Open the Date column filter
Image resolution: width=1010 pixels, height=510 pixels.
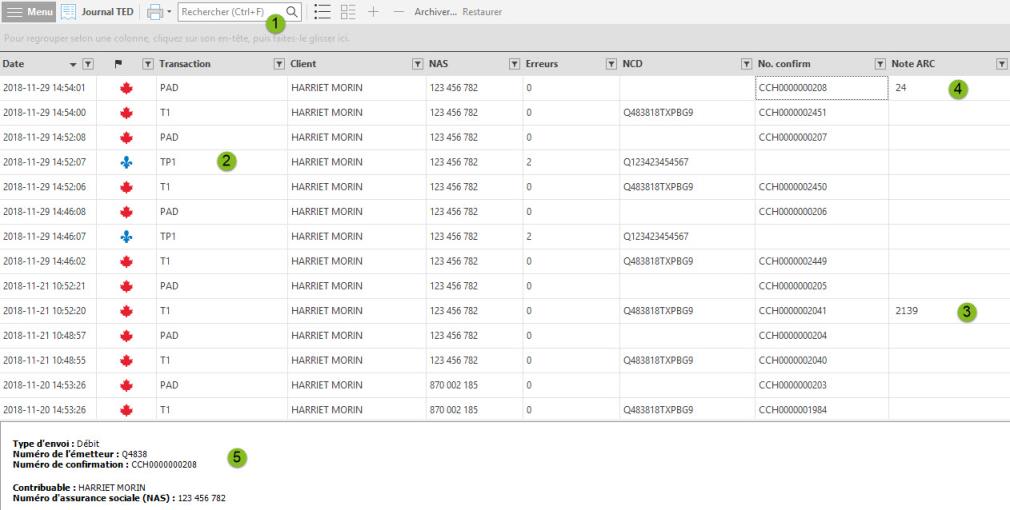click(88, 64)
